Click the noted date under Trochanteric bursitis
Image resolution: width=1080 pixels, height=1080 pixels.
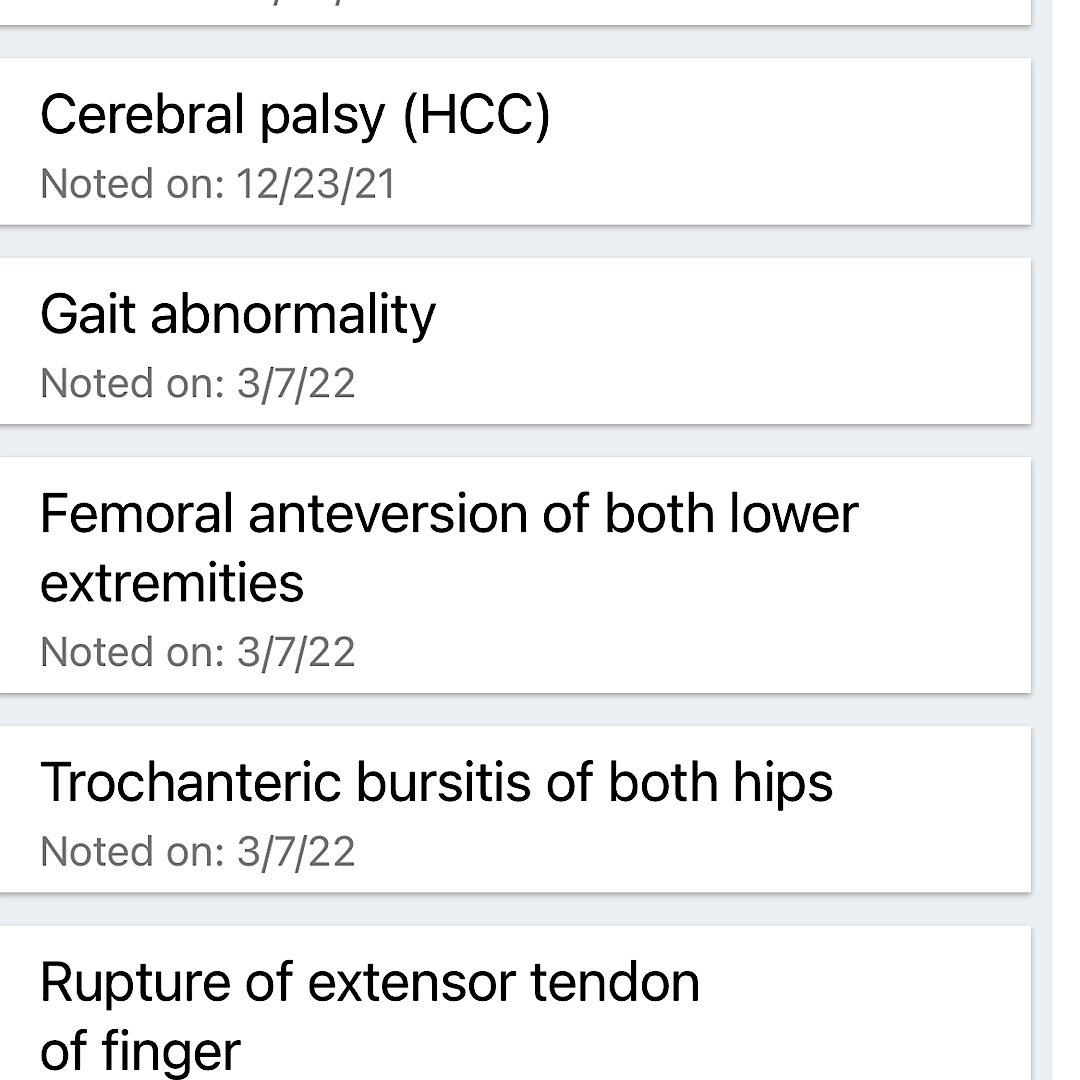[197, 852]
